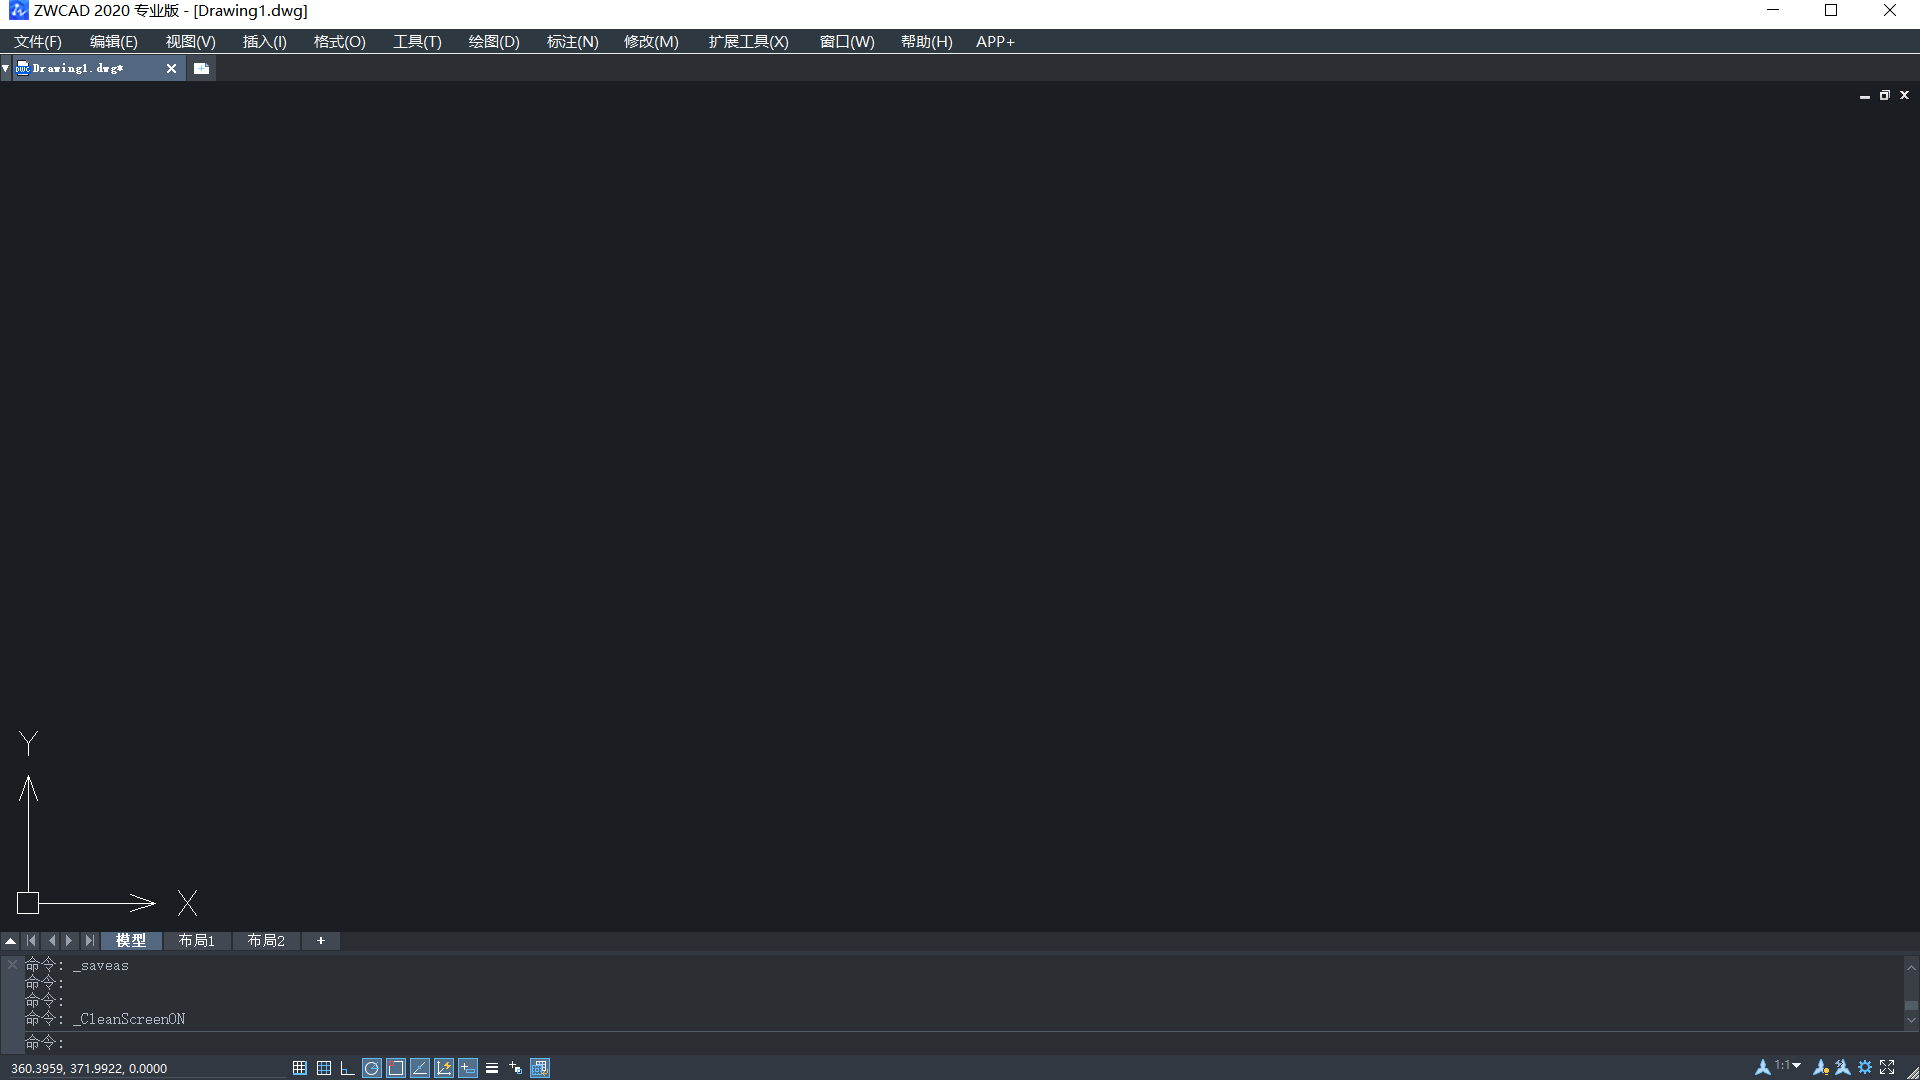This screenshot has width=1920, height=1080.
Task: Open the annotation scale 1:1 dropdown
Action: [1797, 1066]
